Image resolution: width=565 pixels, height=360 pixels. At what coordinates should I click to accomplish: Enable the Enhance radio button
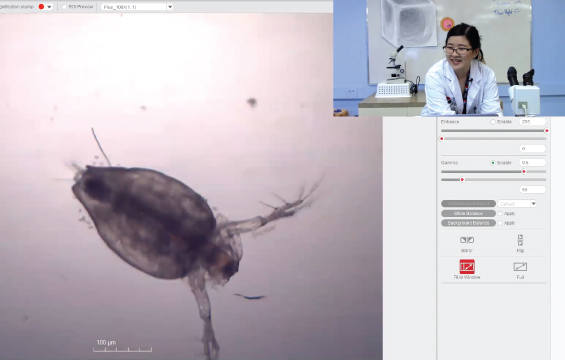pos(493,122)
